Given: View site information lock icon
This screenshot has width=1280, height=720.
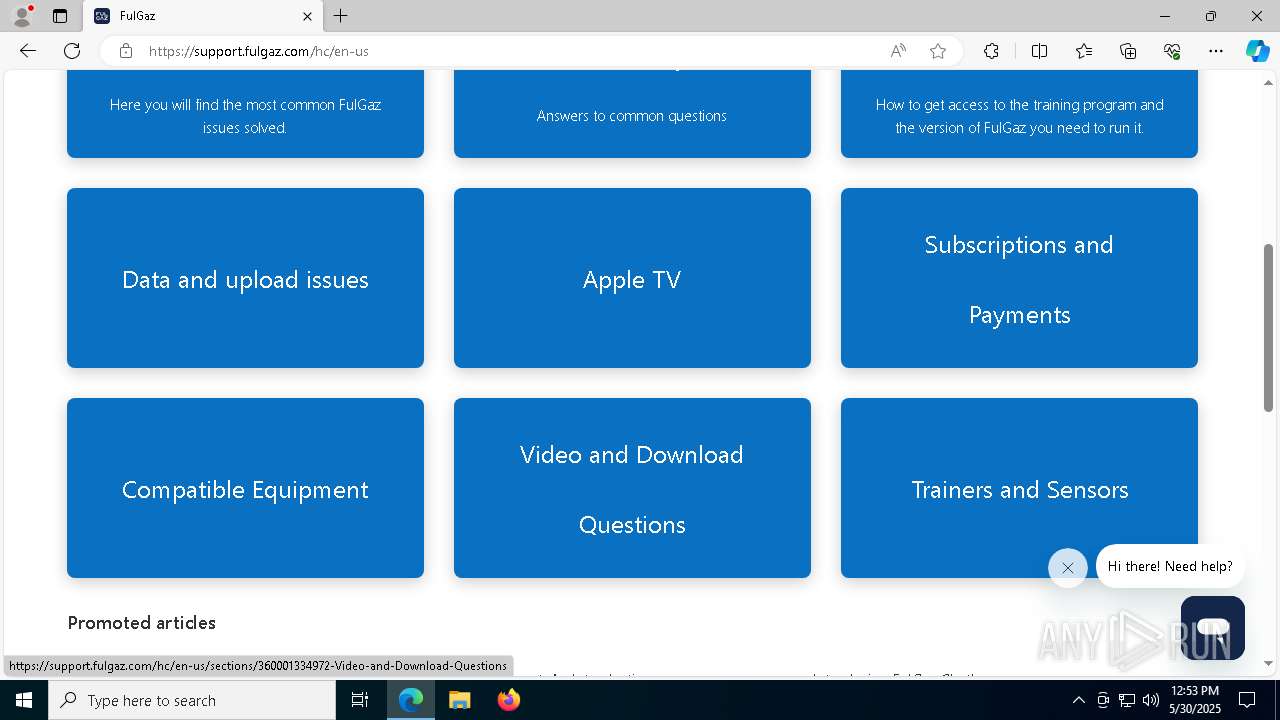Looking at the screenshot, I should pos(126,51).
